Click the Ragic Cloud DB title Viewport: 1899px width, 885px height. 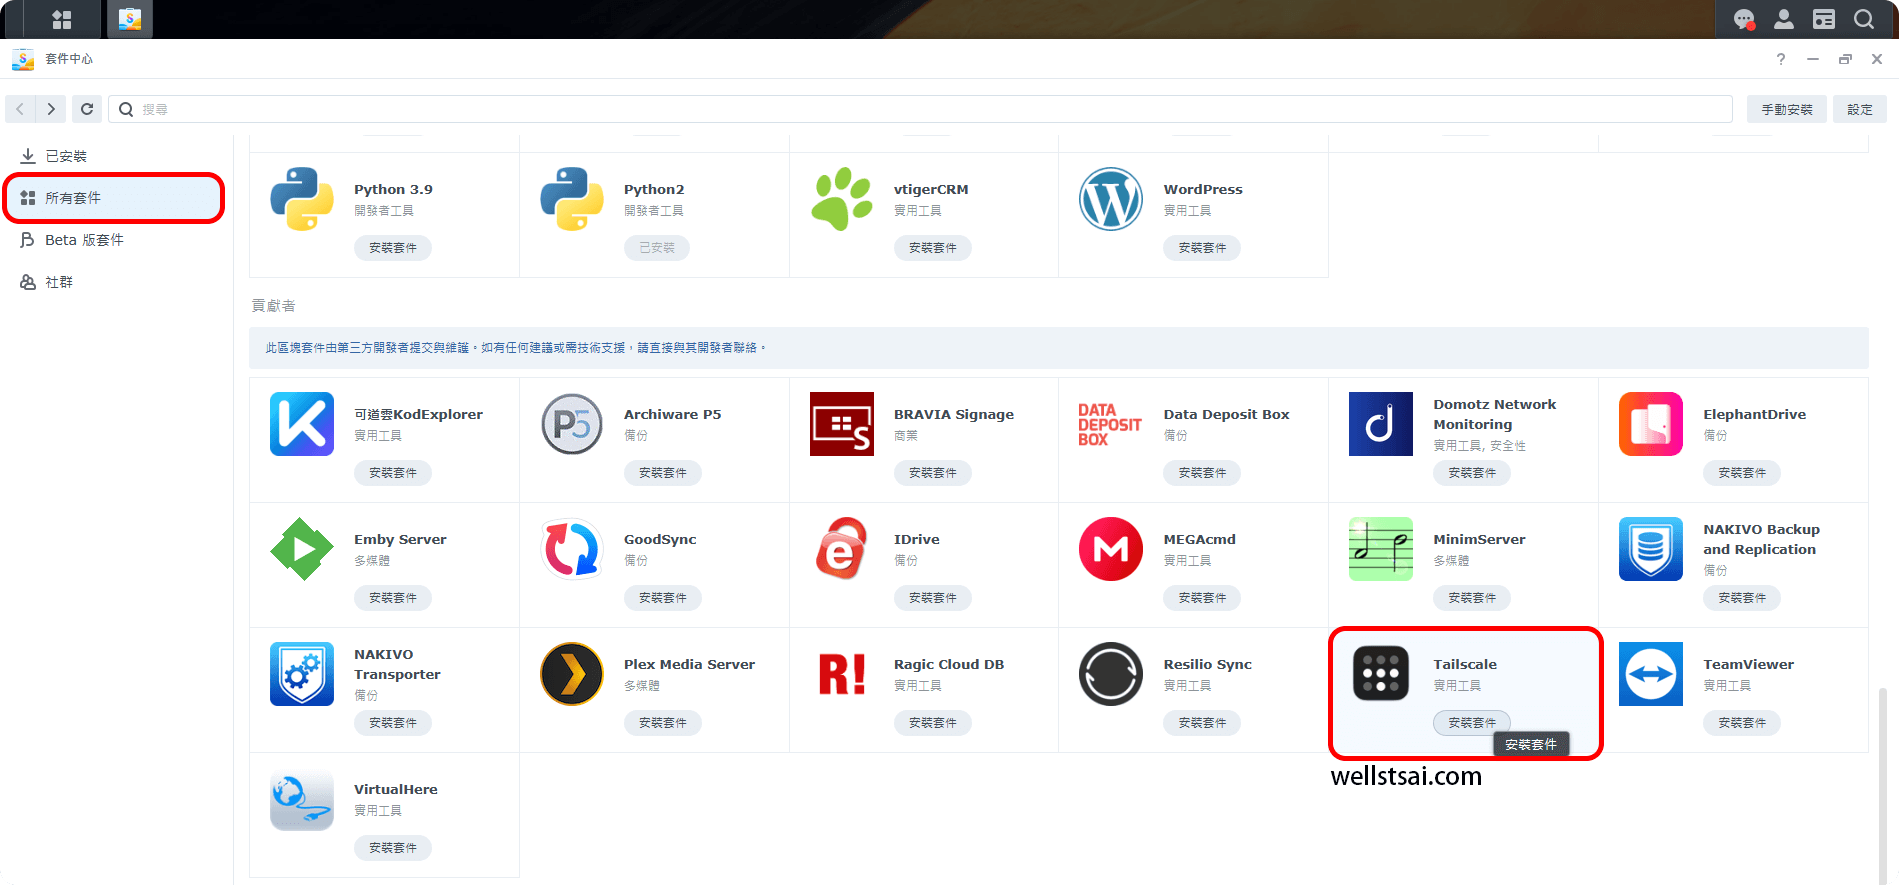(x=949, y=664)
